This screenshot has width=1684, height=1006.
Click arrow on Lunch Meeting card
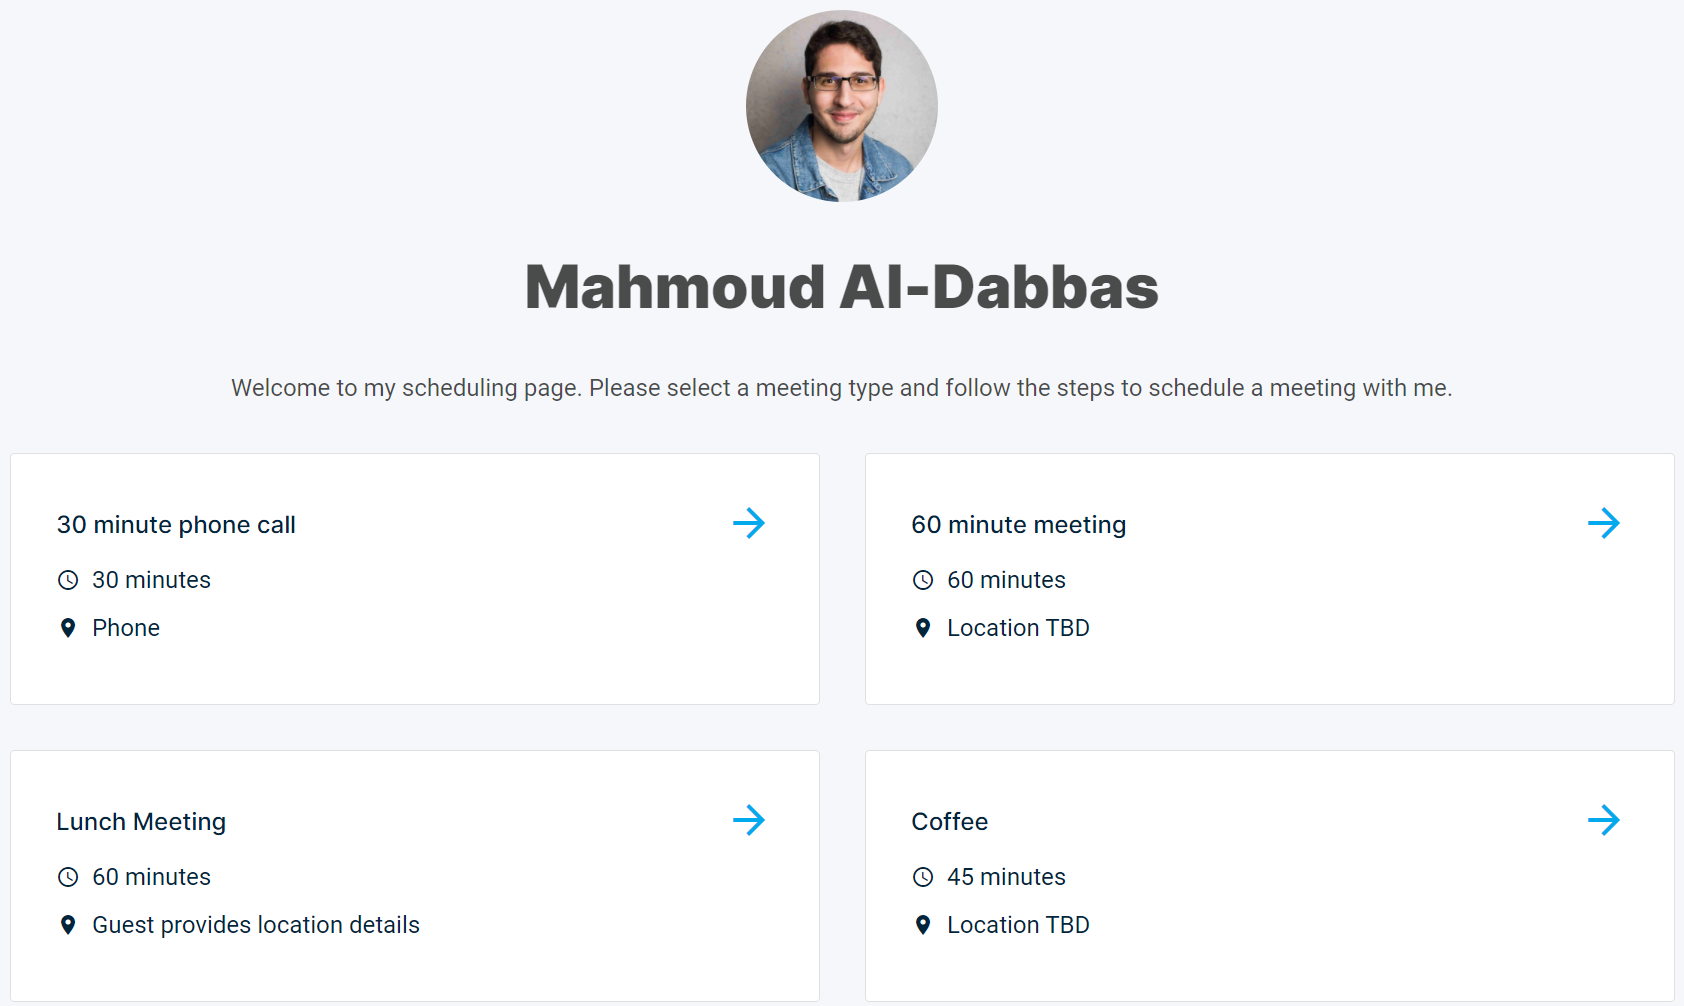pos(748,820)
